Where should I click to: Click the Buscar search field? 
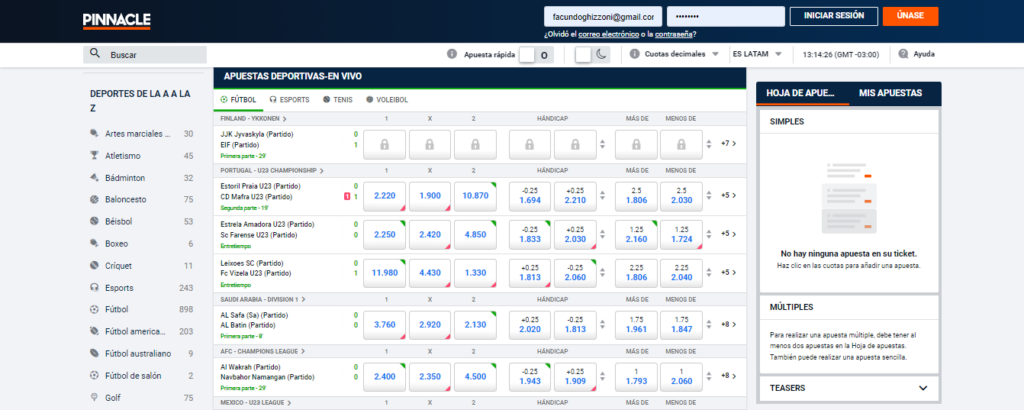click(145, 55)
